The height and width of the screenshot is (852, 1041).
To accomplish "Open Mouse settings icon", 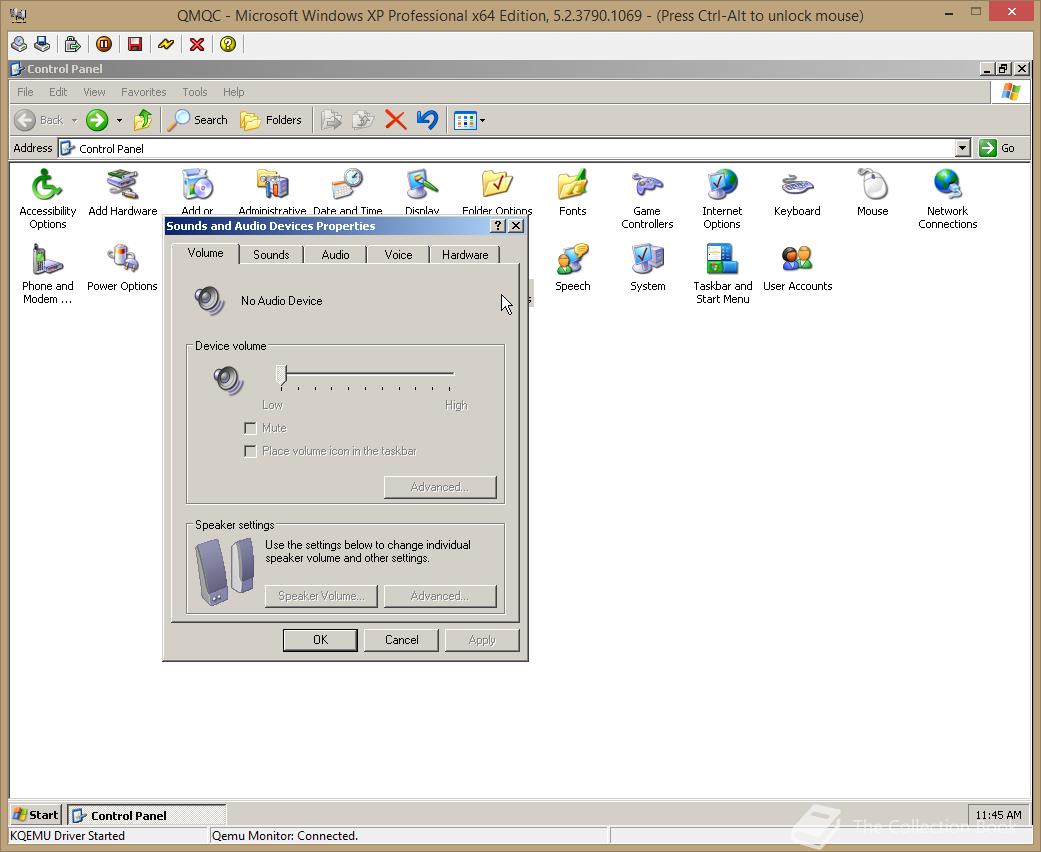I will [872, 192].
